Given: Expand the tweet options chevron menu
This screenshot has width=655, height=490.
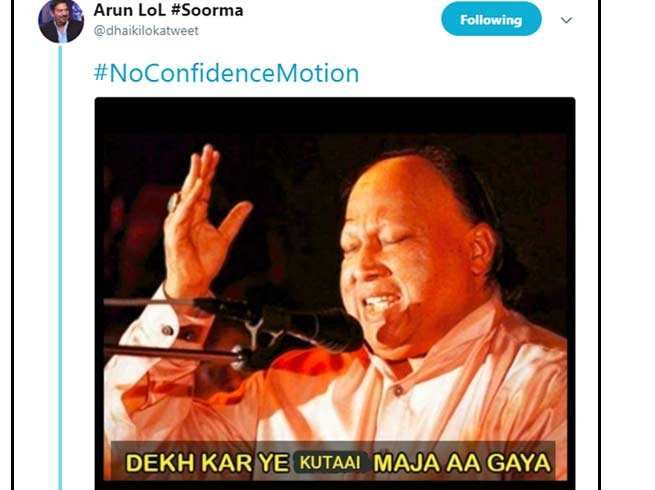Looking at the screenshot, I should (x=566, y=20).
